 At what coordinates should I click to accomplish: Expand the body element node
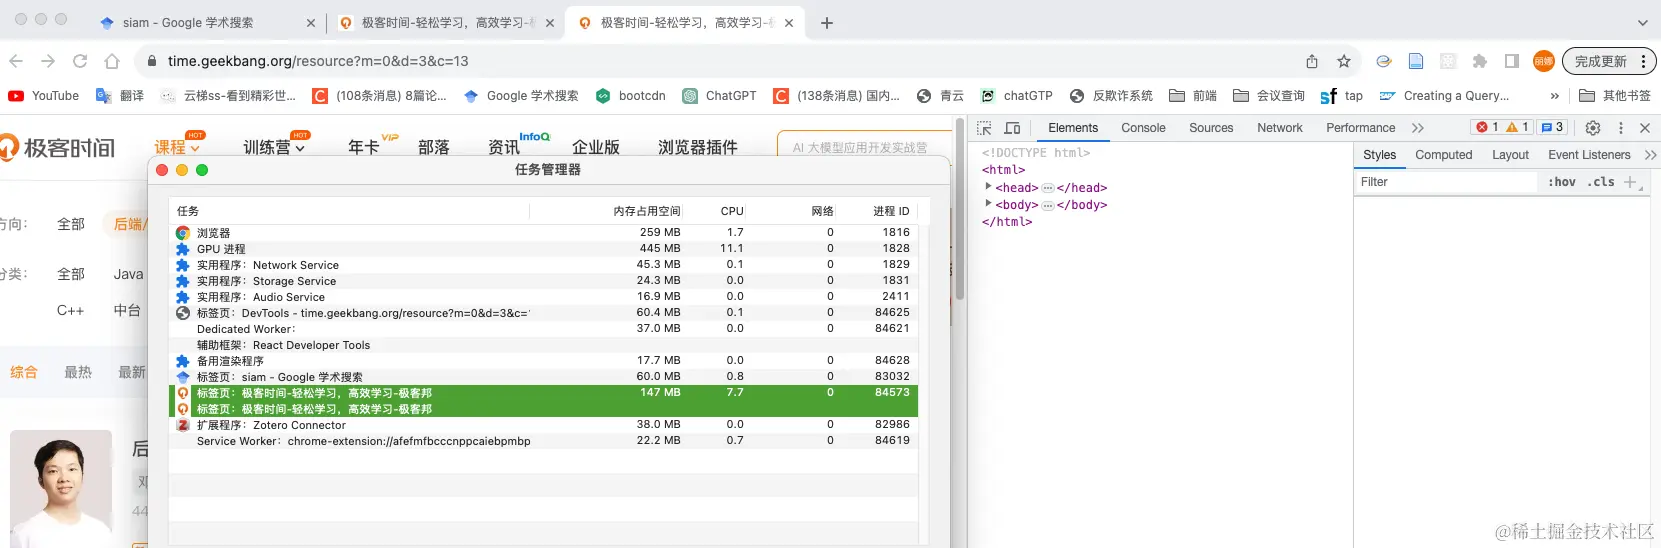(988, 204)
